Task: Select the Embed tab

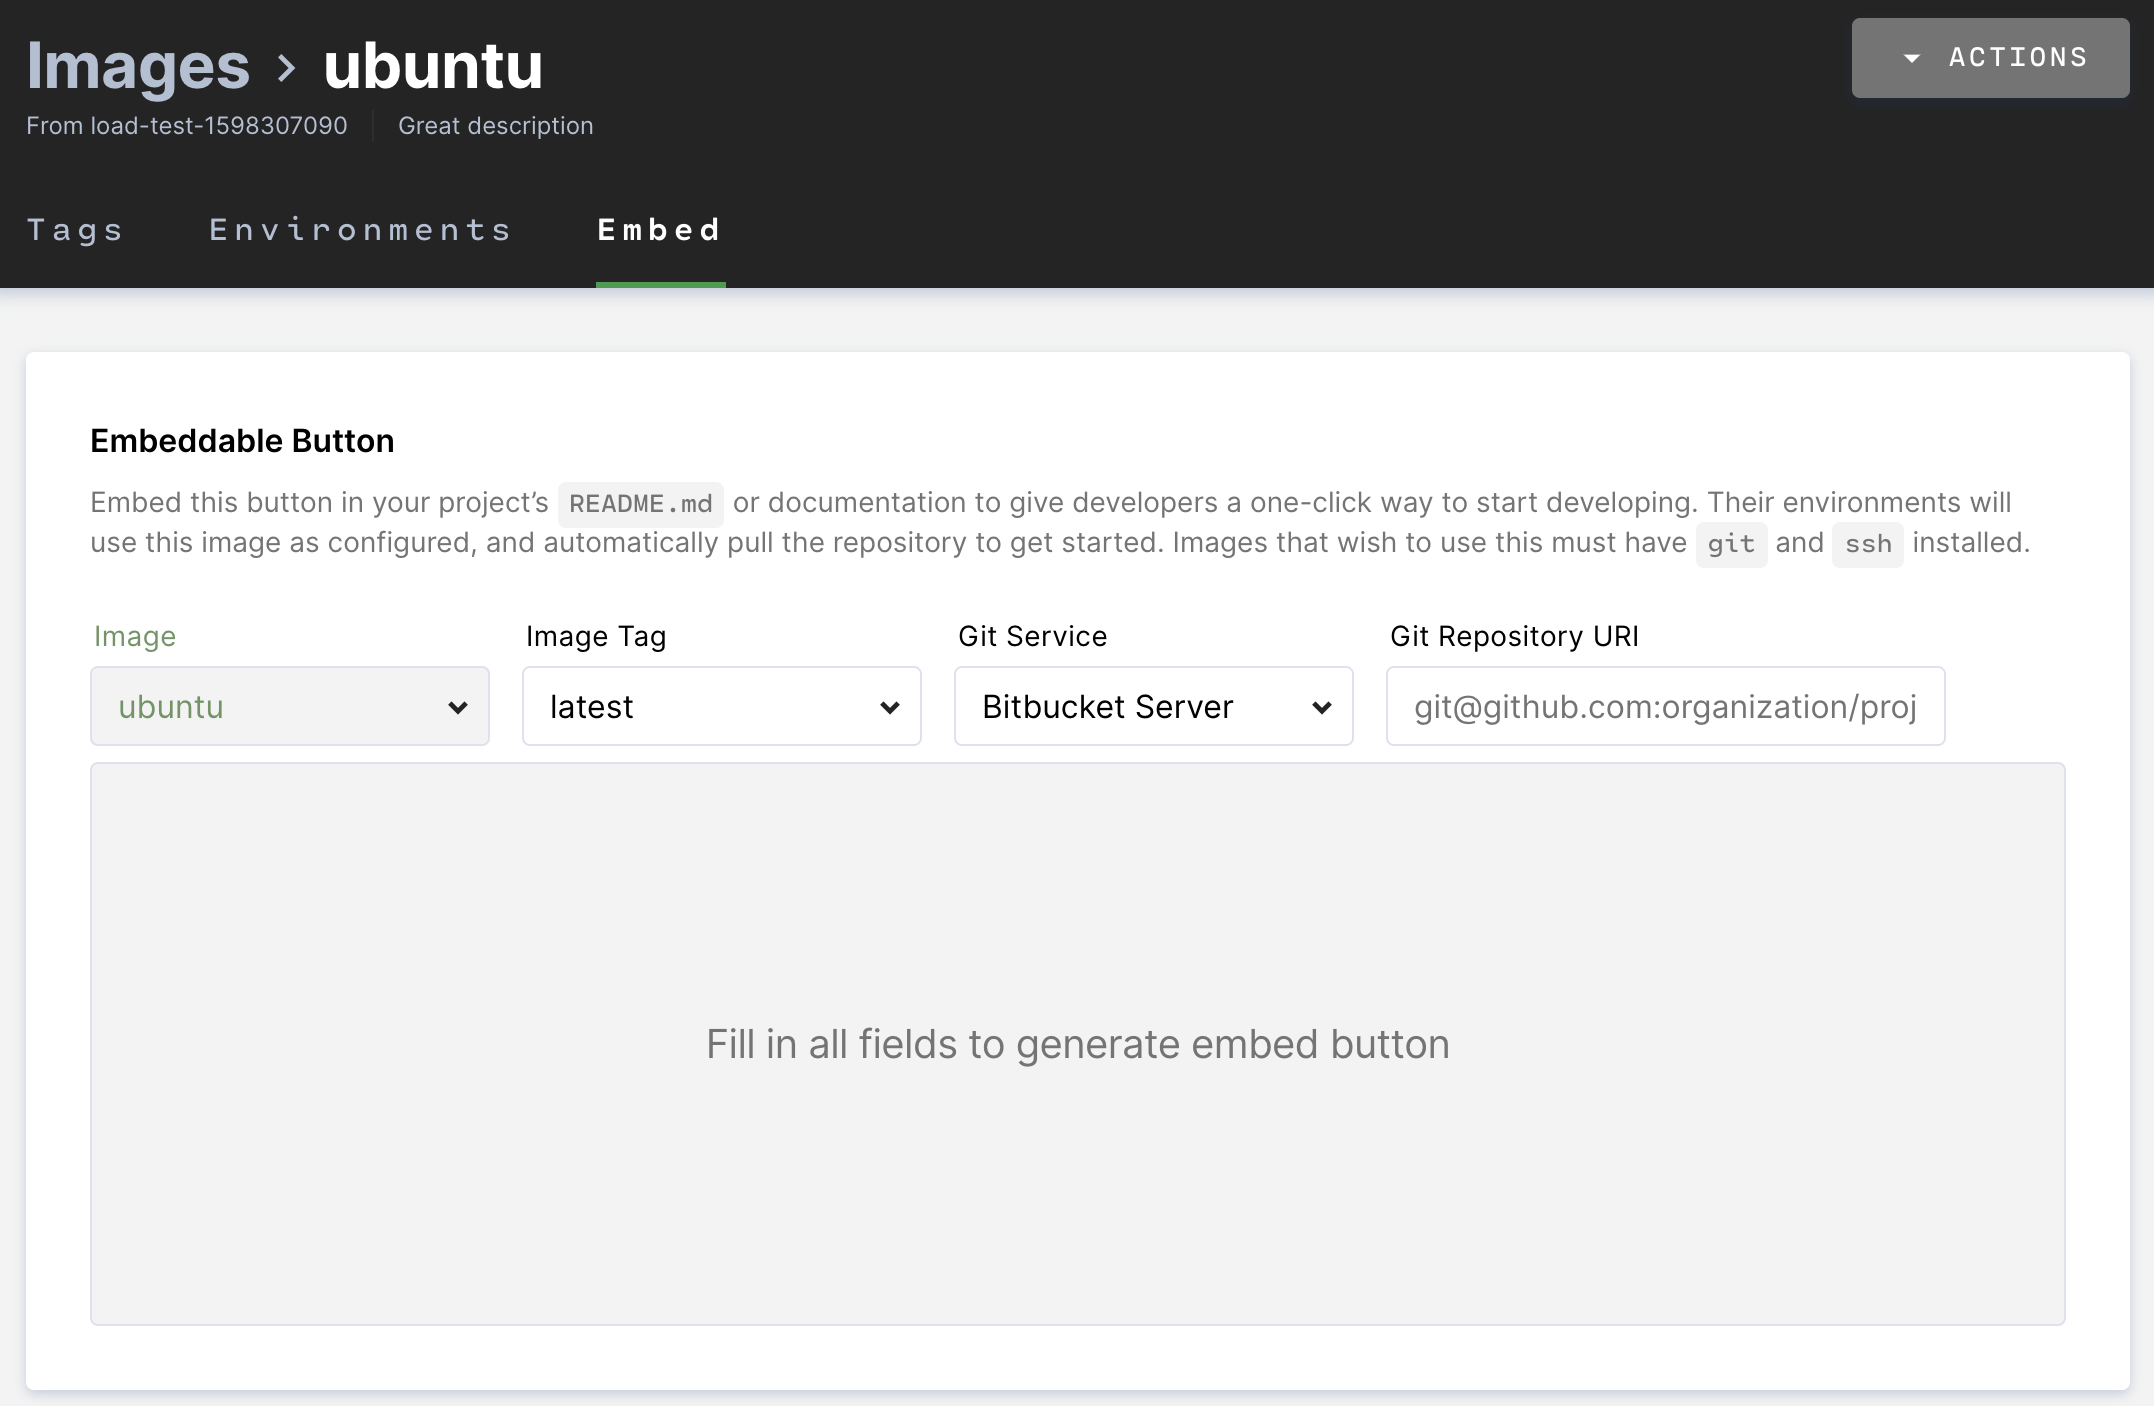Action: pos(659,230)
